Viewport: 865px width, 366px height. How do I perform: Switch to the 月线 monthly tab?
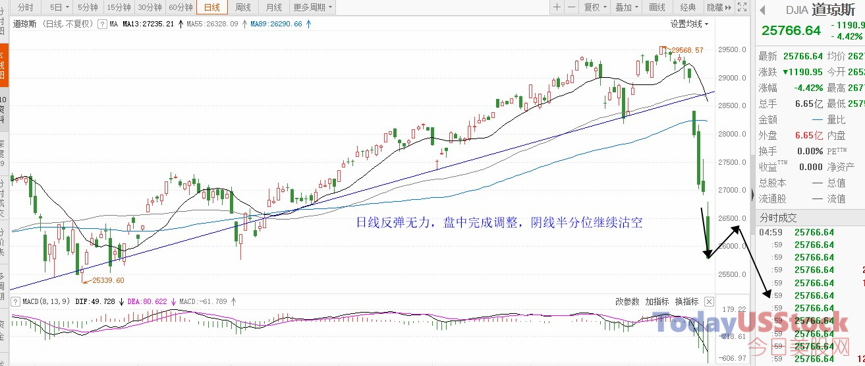click(274, 7)
